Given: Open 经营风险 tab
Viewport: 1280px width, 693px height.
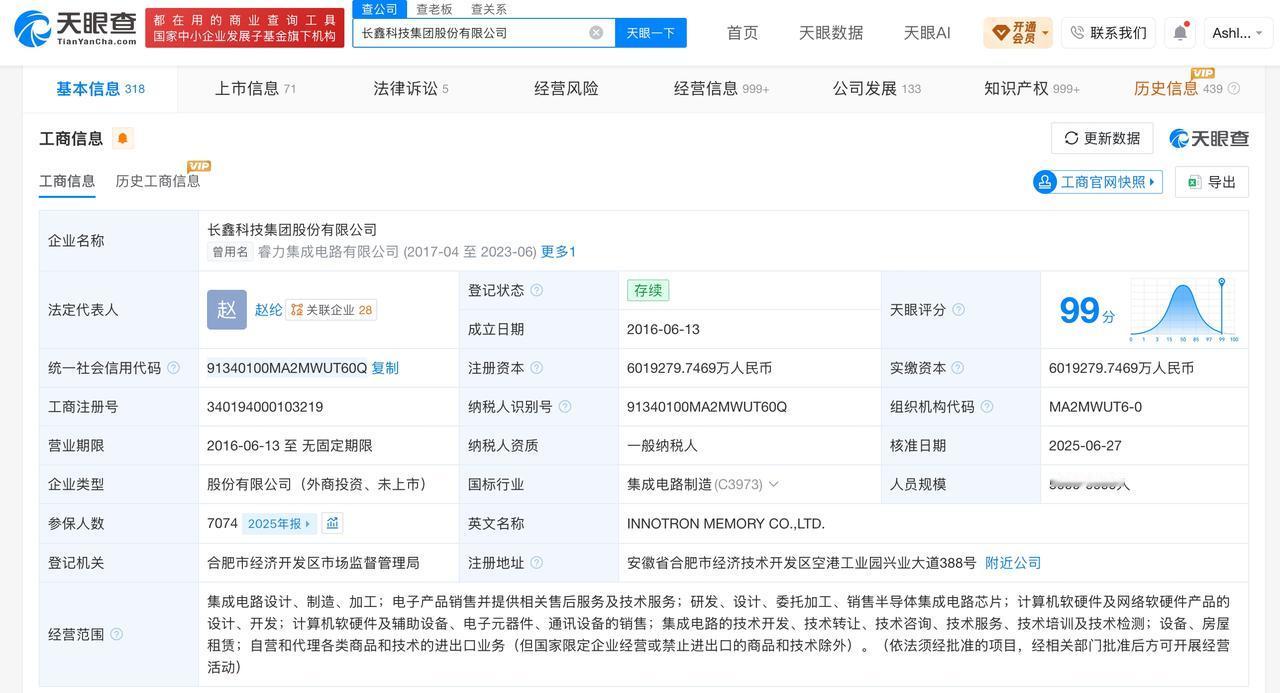Looking at the screenshot, I should [x=566, y=89].
